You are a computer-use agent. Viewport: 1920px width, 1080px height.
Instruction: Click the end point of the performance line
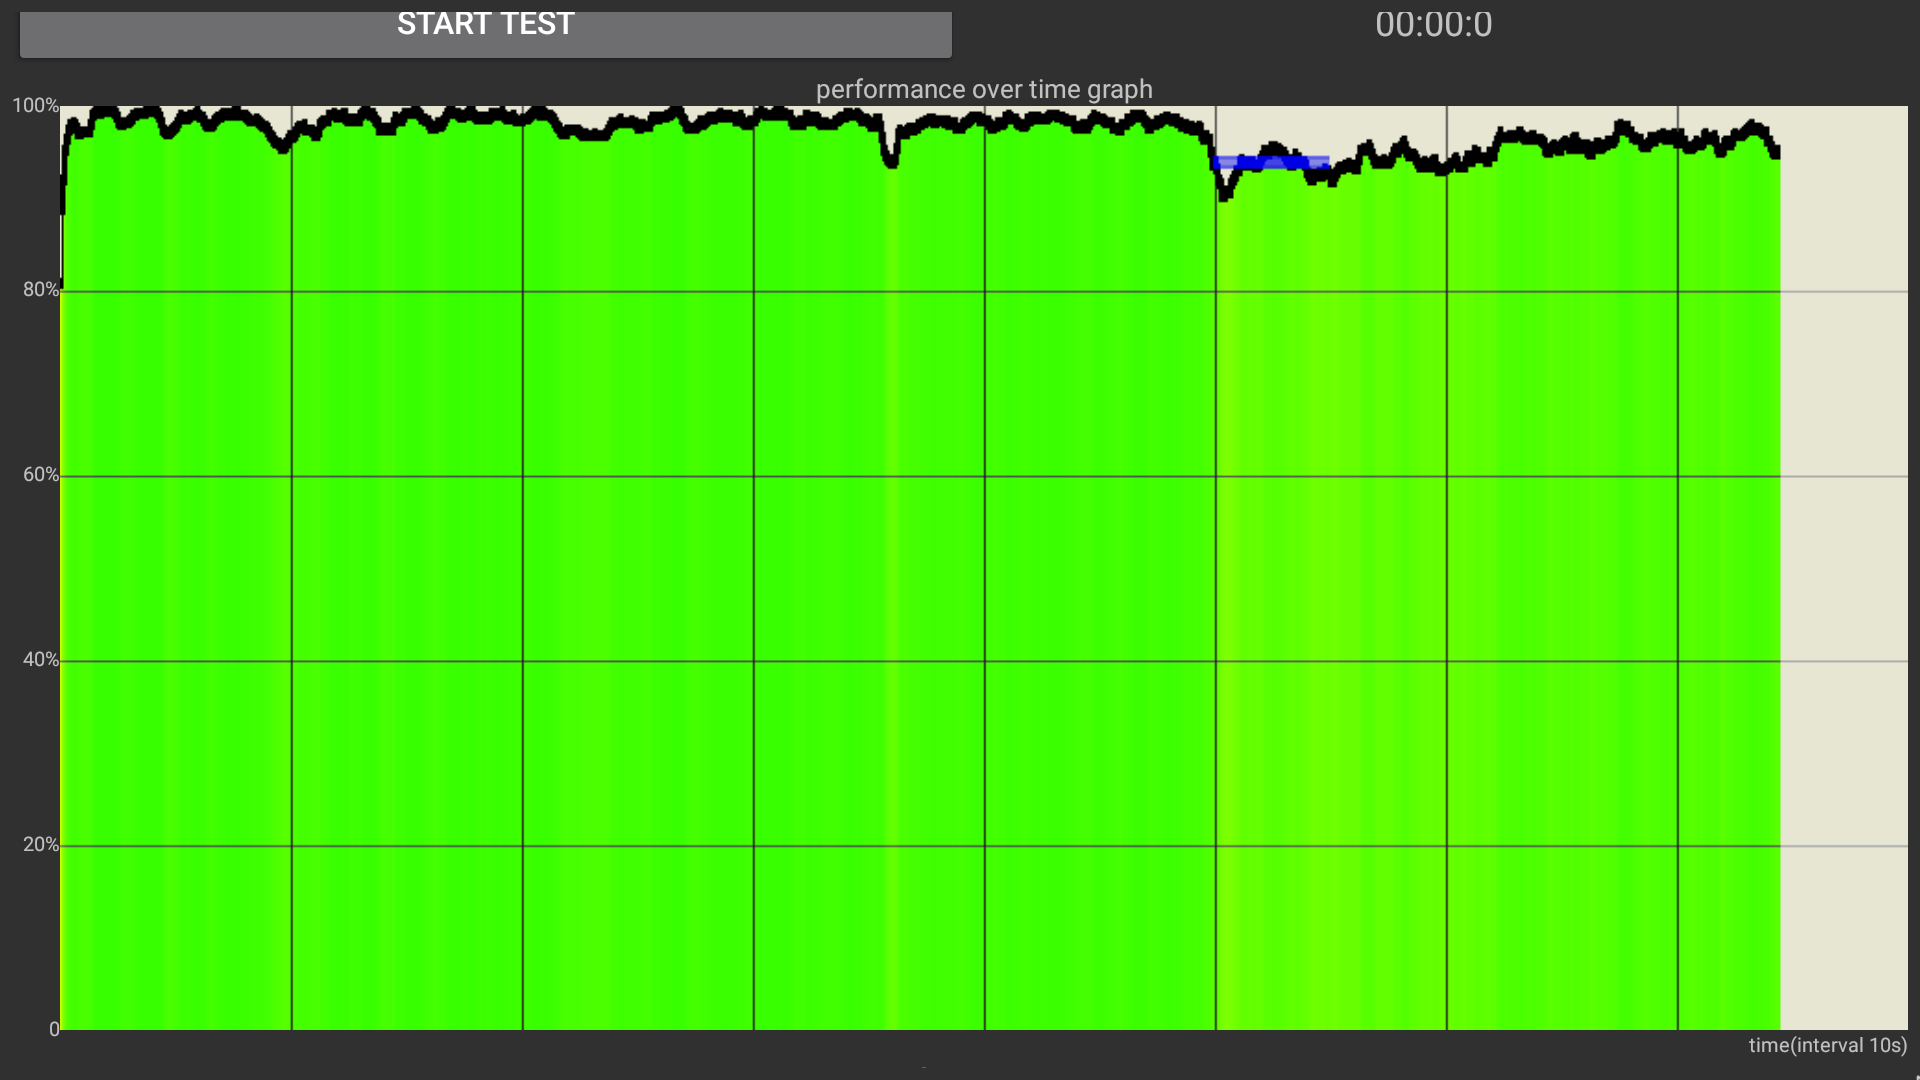(x=1776, y=152)
